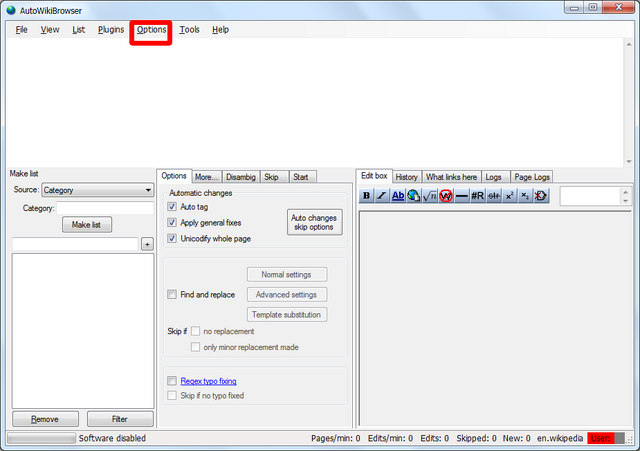Click the Make list button
Image resolution: width=640 pixels, height=451 pixels.
tap(87, 225)
